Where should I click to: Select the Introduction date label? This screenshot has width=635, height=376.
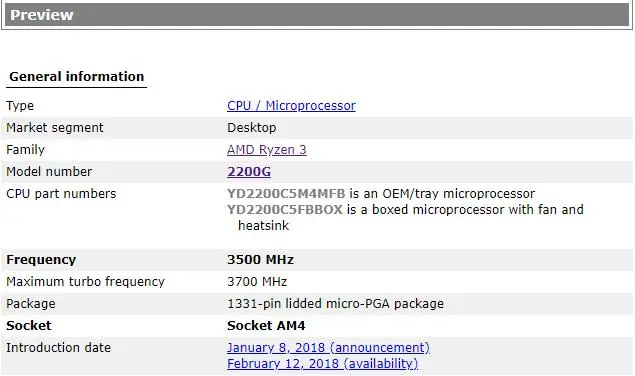click(x=58, y=348)
